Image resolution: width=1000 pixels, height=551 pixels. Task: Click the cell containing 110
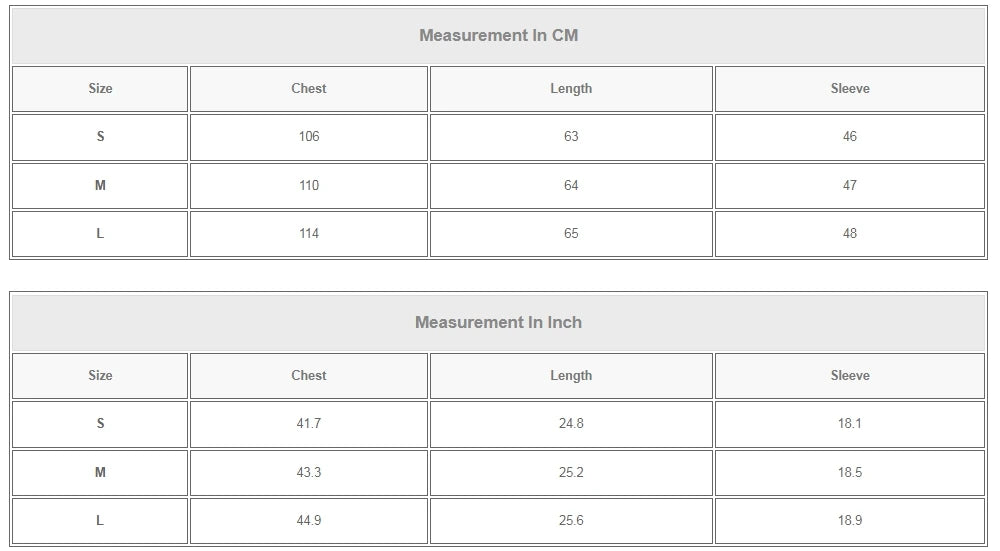coord(309,186)
